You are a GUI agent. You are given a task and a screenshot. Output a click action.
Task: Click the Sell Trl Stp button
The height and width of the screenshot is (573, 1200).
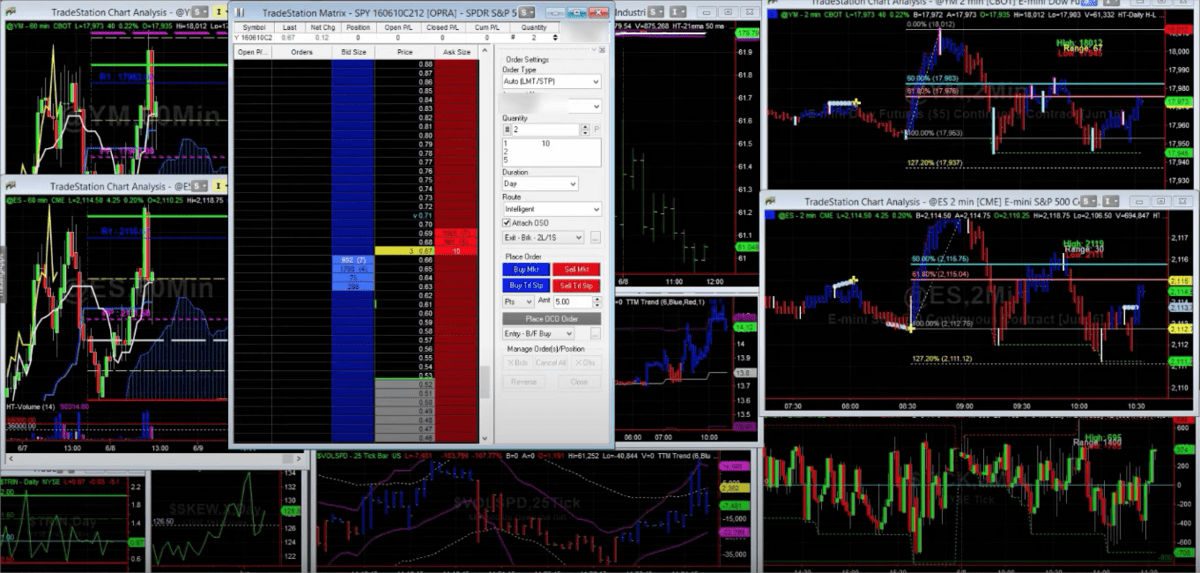pyautogui.click(x=576, y=285)
